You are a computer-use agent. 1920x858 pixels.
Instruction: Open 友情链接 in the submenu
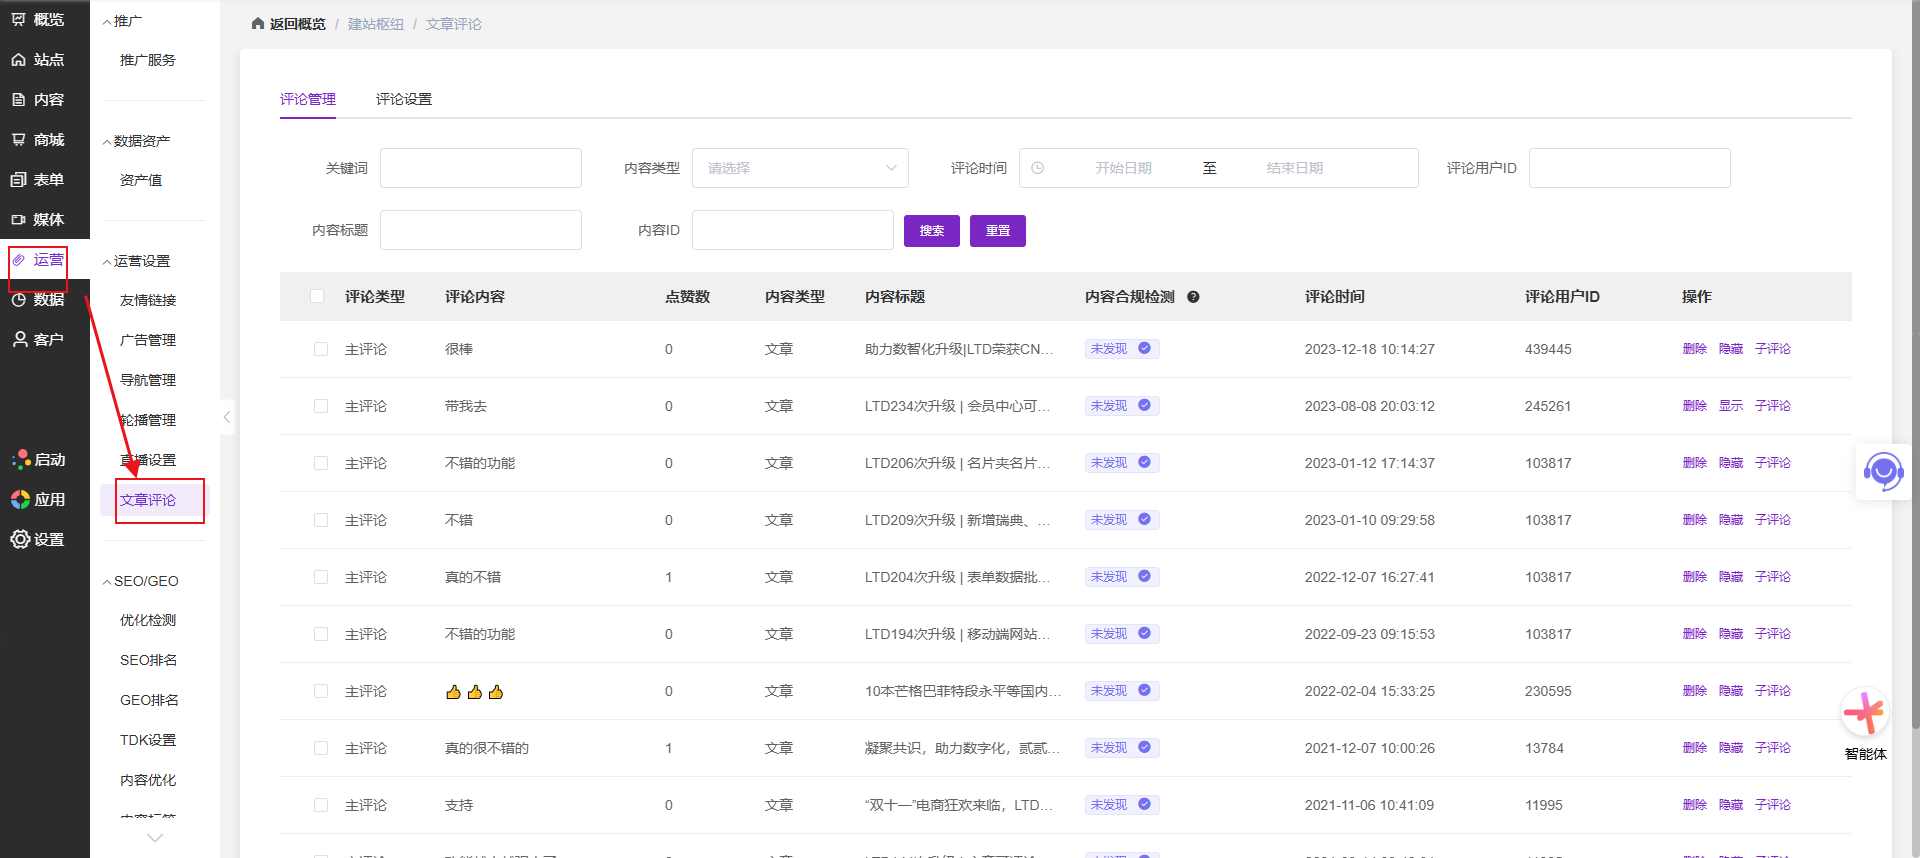coord(148,300)
